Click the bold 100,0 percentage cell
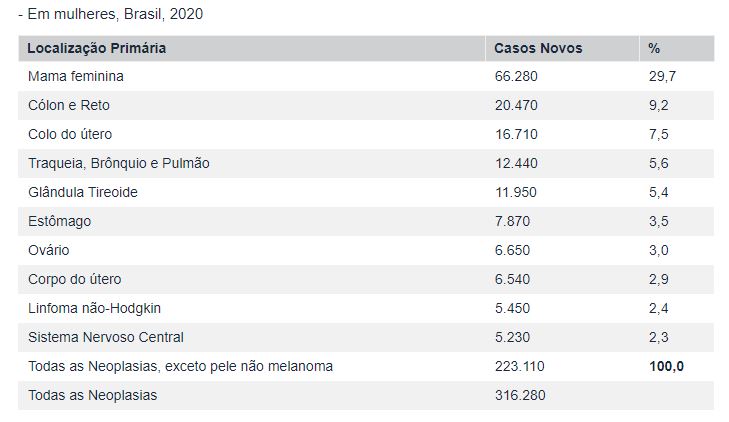The height and width of the screenshot is (422, 729). click(x=666, y=366)
